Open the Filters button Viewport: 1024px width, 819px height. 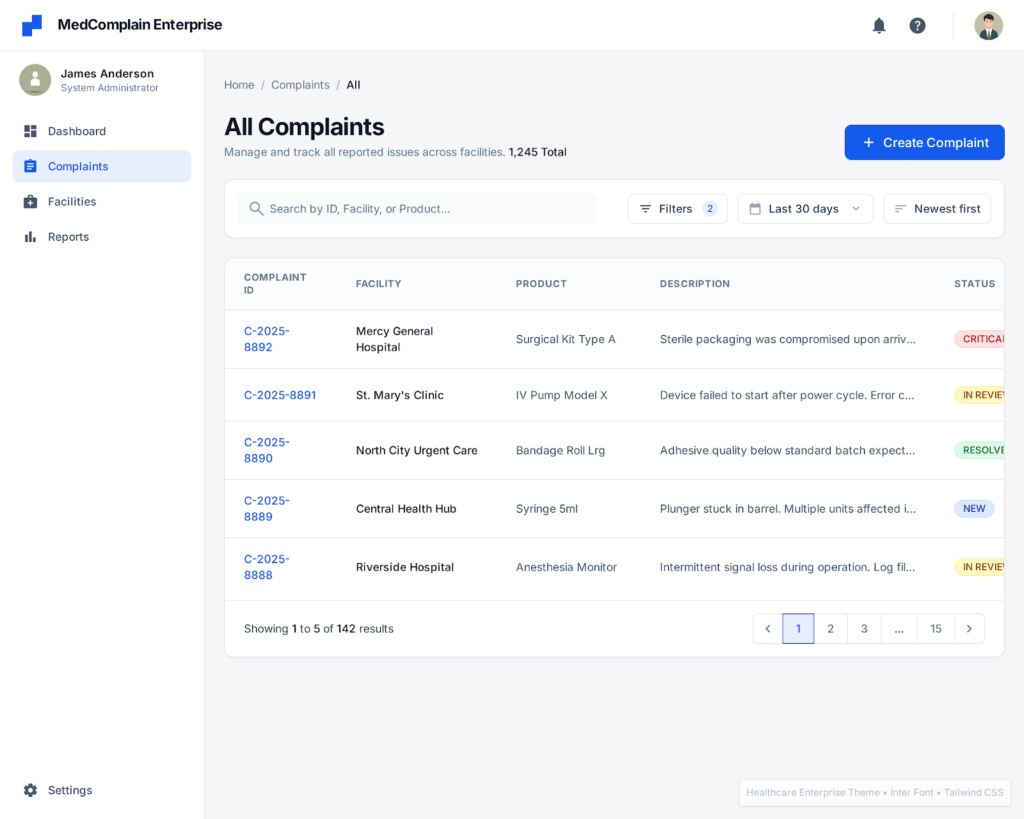coord(677,209)
